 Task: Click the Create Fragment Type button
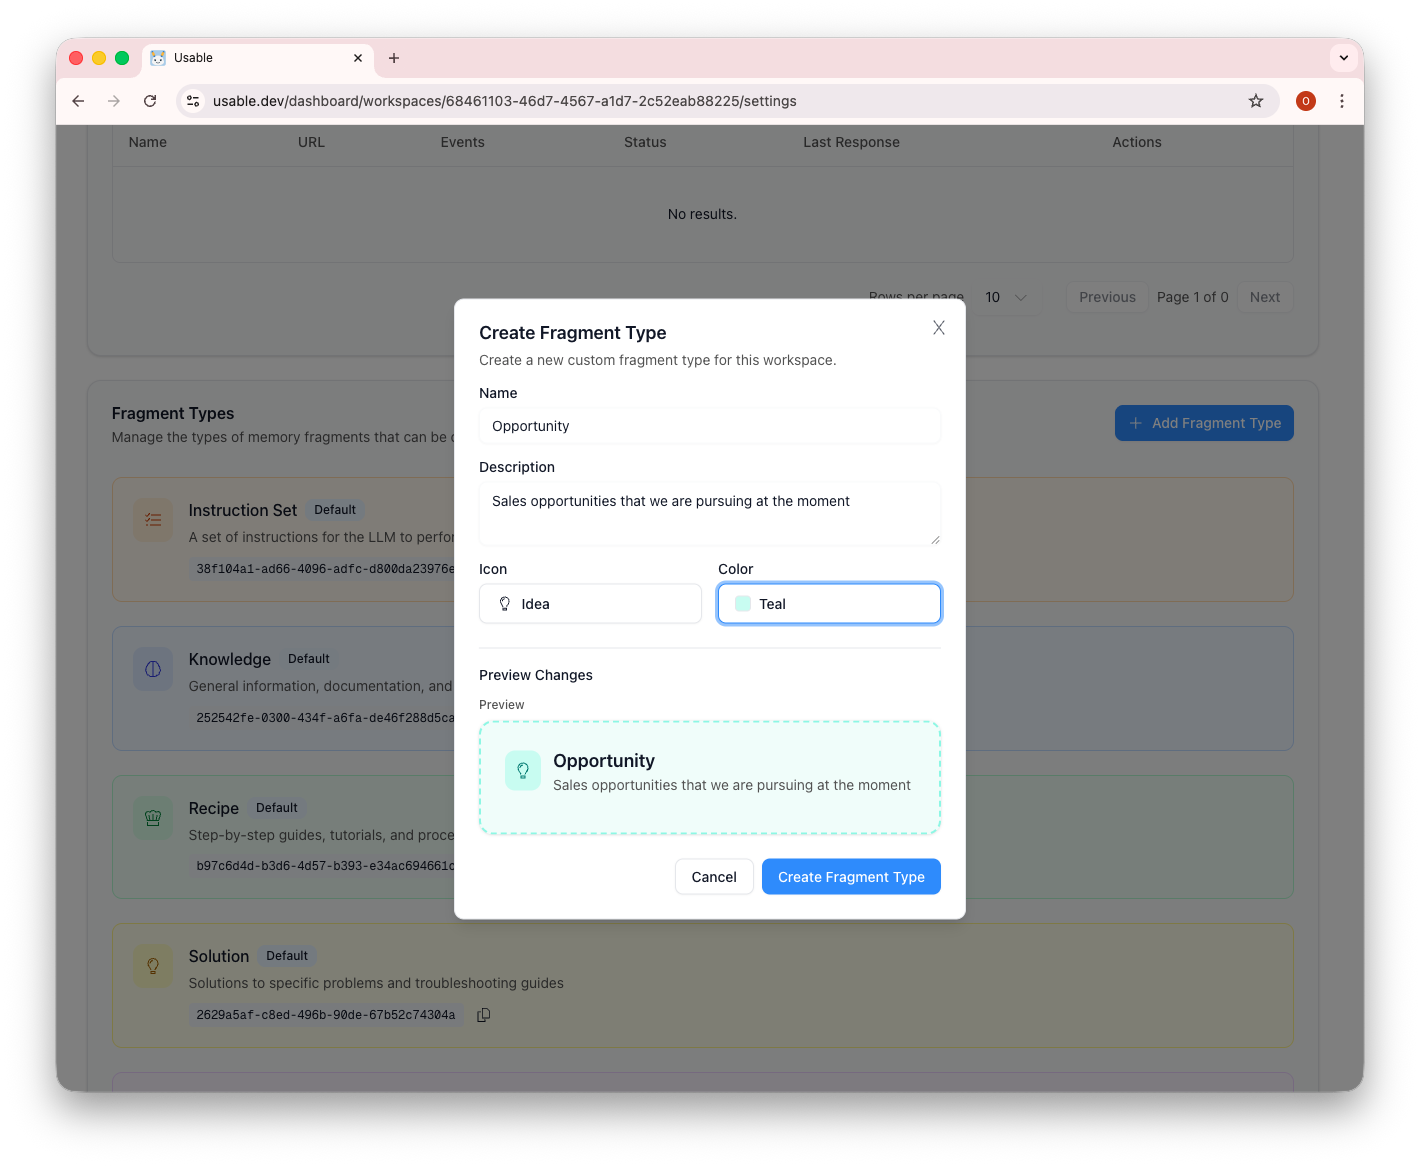[x=850, y=876]
